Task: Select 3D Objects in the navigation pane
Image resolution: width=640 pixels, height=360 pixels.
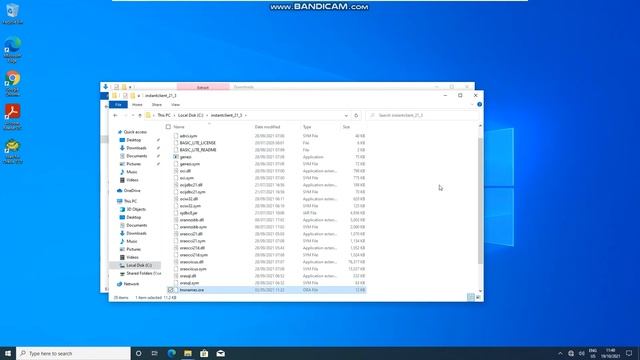Action: pyautogui.click(x=136, y=209)
